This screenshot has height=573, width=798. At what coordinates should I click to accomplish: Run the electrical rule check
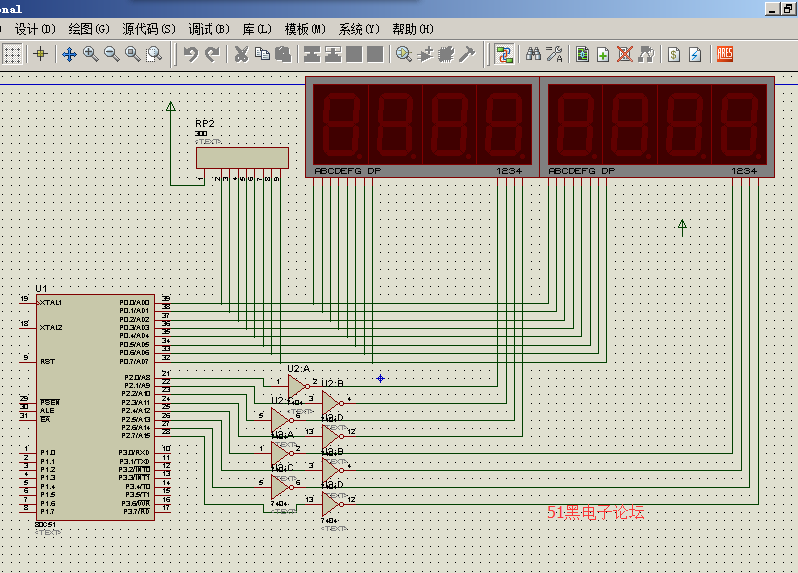[695, 54]
